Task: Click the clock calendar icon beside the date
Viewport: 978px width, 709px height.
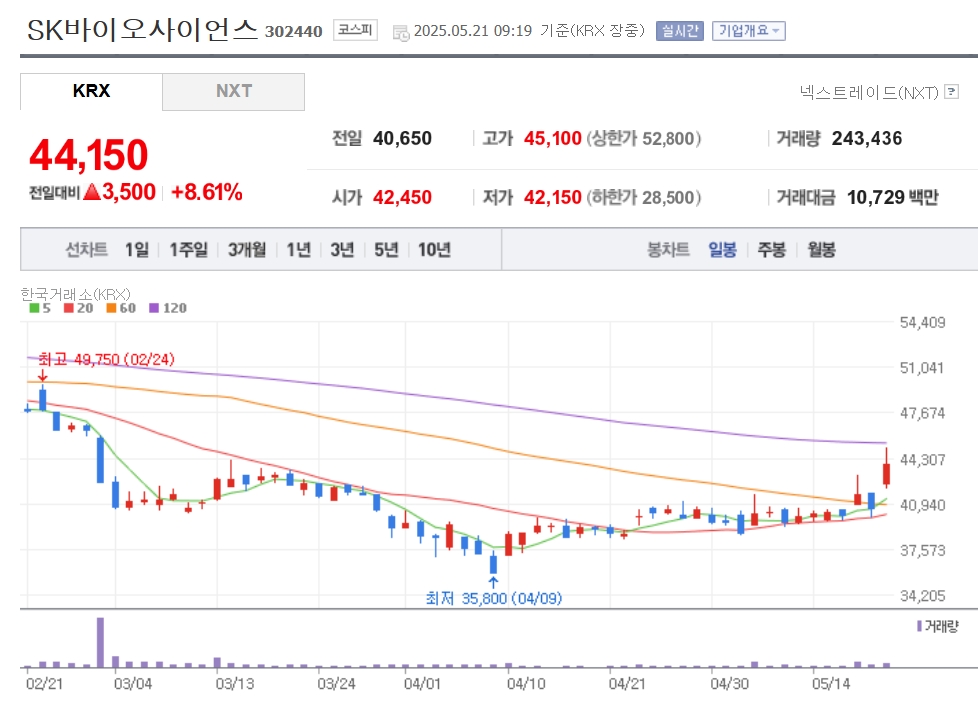Action: pos(401,32)
